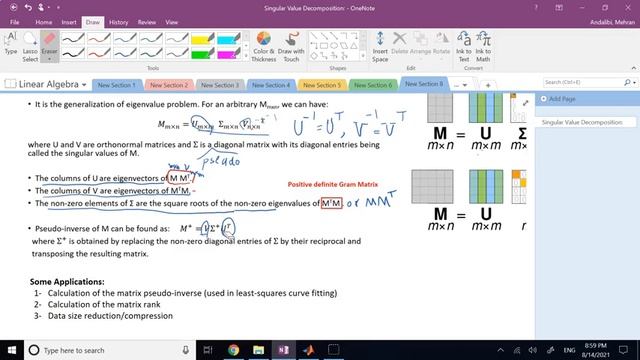Click Insert Space tool
Screen dimensions: 640x360
(380, 47)
